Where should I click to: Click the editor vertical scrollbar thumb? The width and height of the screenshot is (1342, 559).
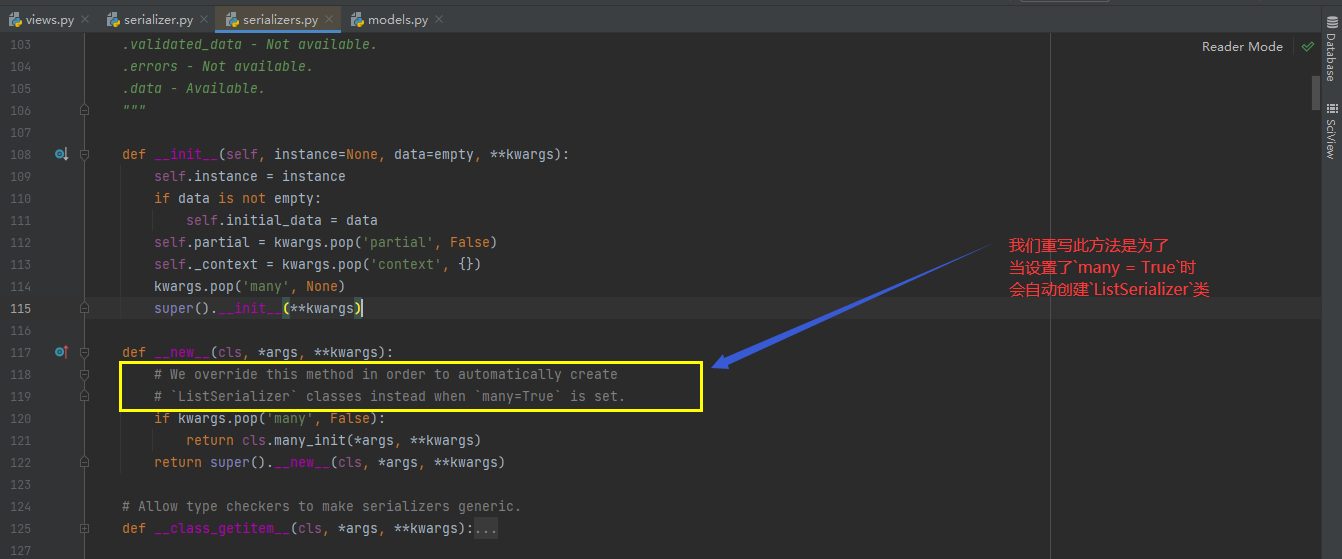[1316, 93]
